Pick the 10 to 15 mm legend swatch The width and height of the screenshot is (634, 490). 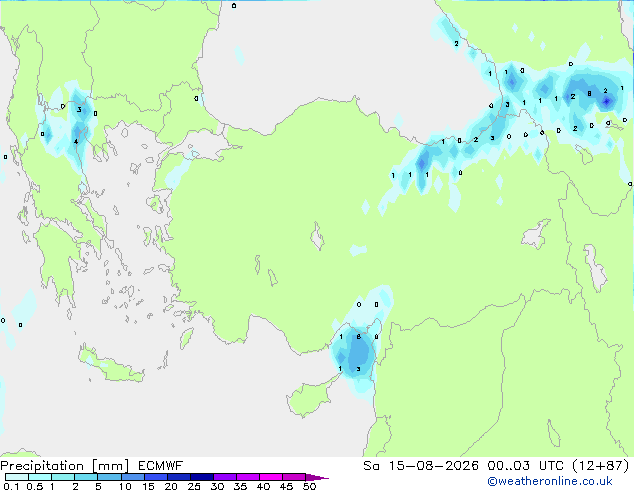tap(133, 477)
